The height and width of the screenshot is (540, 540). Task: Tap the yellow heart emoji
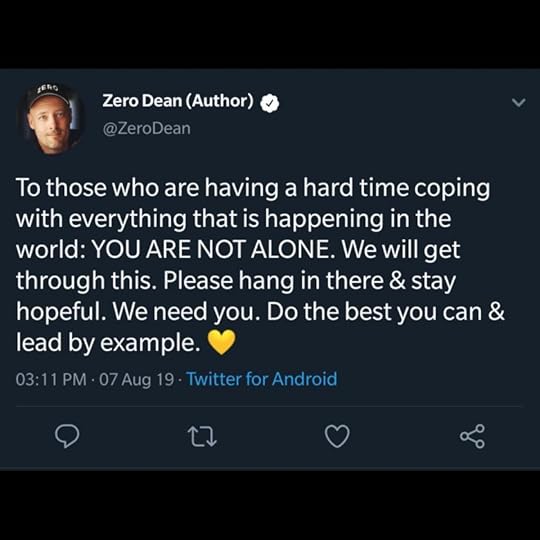[x=222, y=342]
